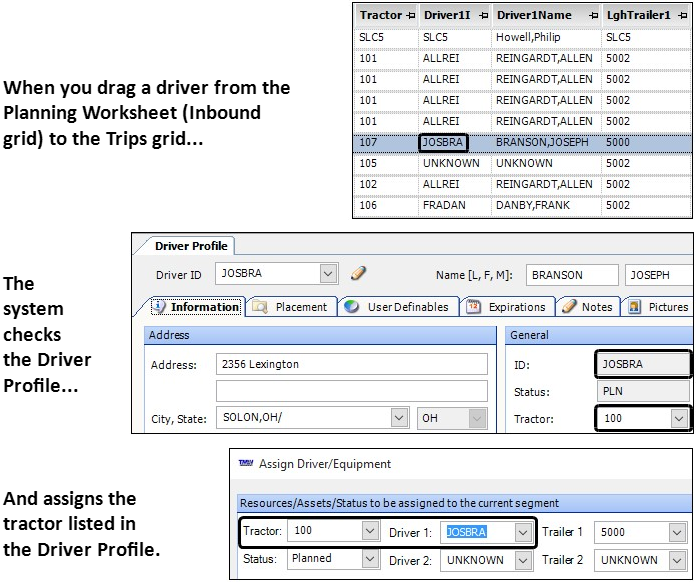
Task: Open the Status dropdown showing Planned
Action: (369, 559)
